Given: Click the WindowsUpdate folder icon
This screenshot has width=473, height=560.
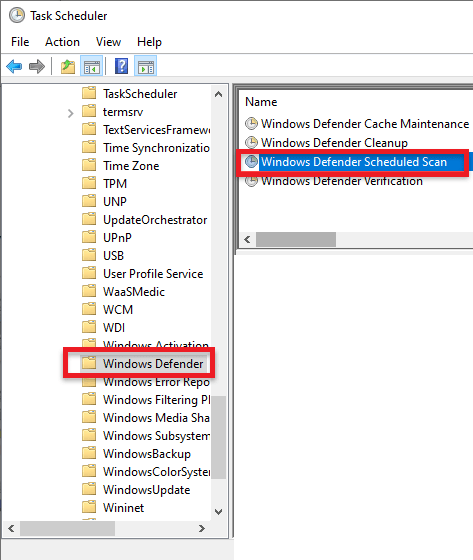Looking at the screenshot, I should [x=89, y=489].
